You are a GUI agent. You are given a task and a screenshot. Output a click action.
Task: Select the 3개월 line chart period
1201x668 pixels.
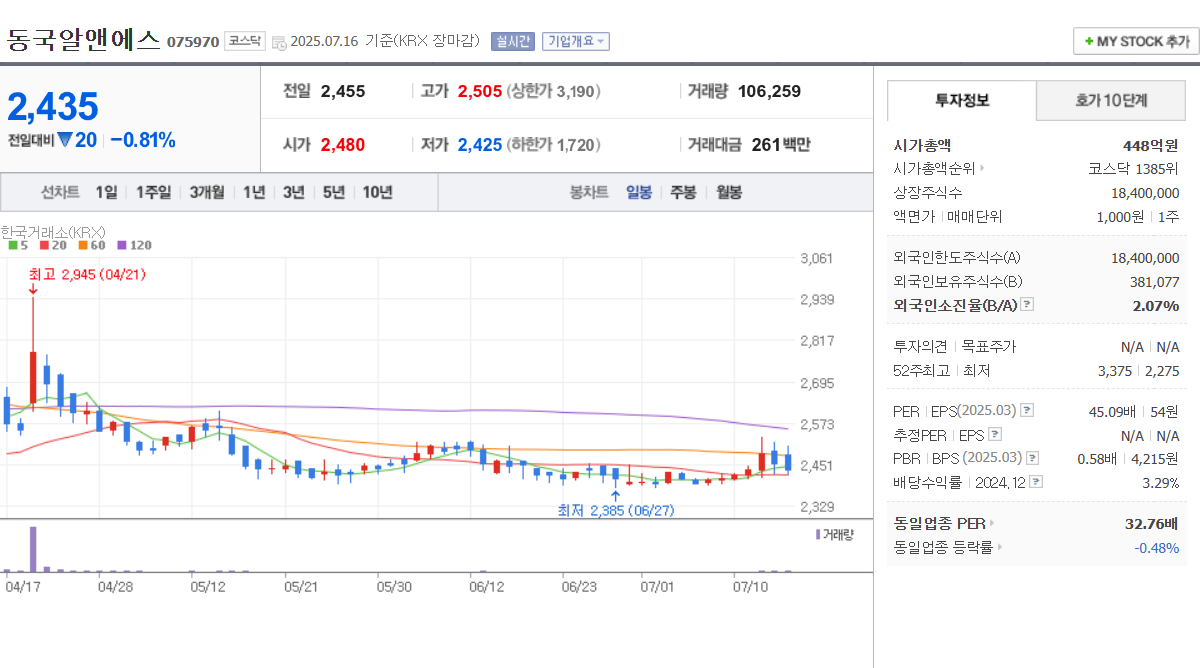coord(207,192)
